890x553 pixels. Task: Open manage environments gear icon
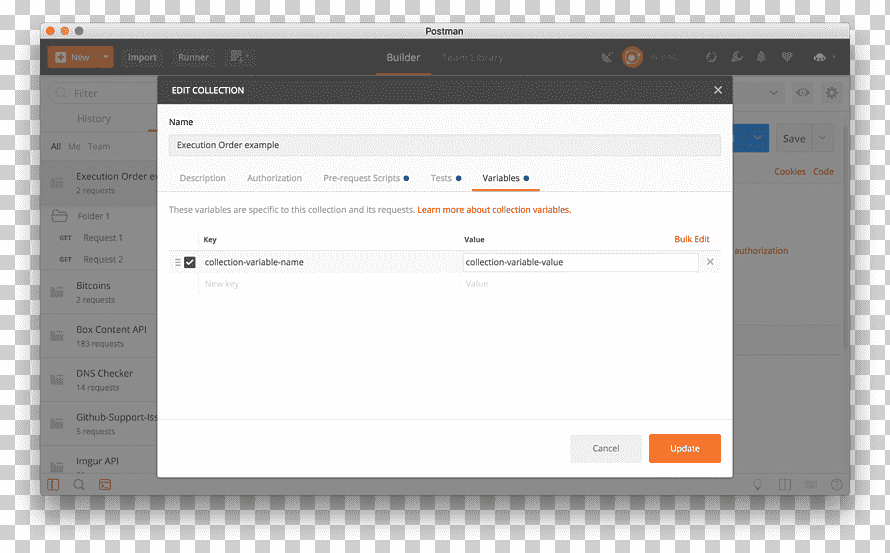click(x=831, y=93)
